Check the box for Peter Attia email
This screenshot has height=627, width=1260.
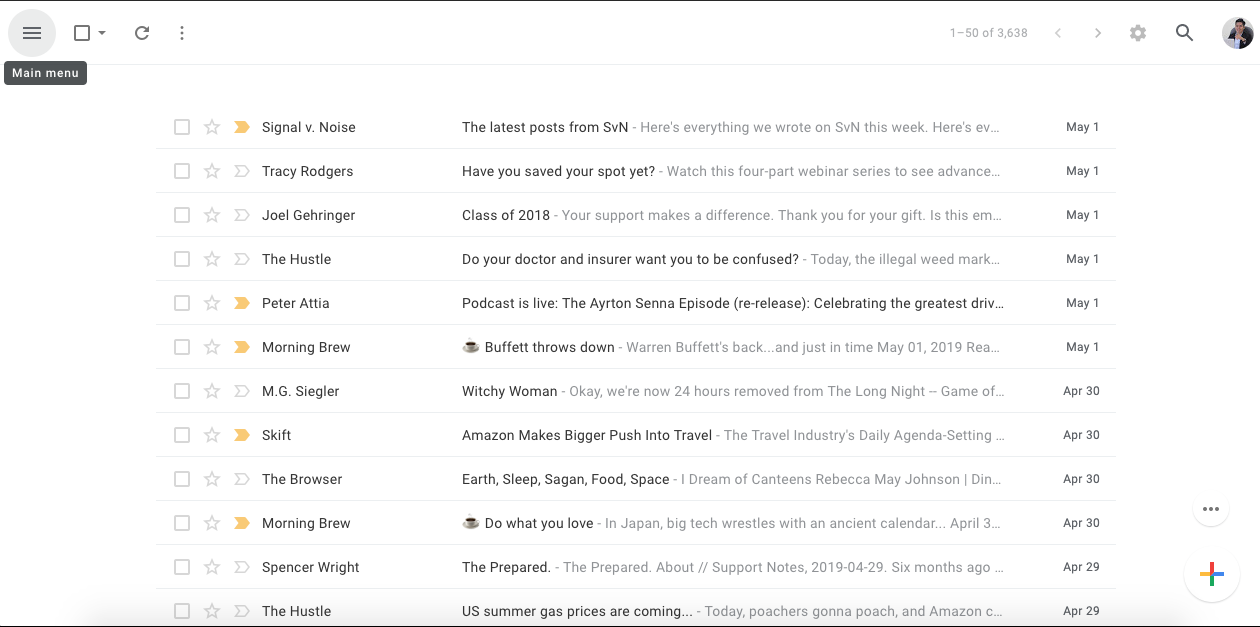tap(182, 303)
